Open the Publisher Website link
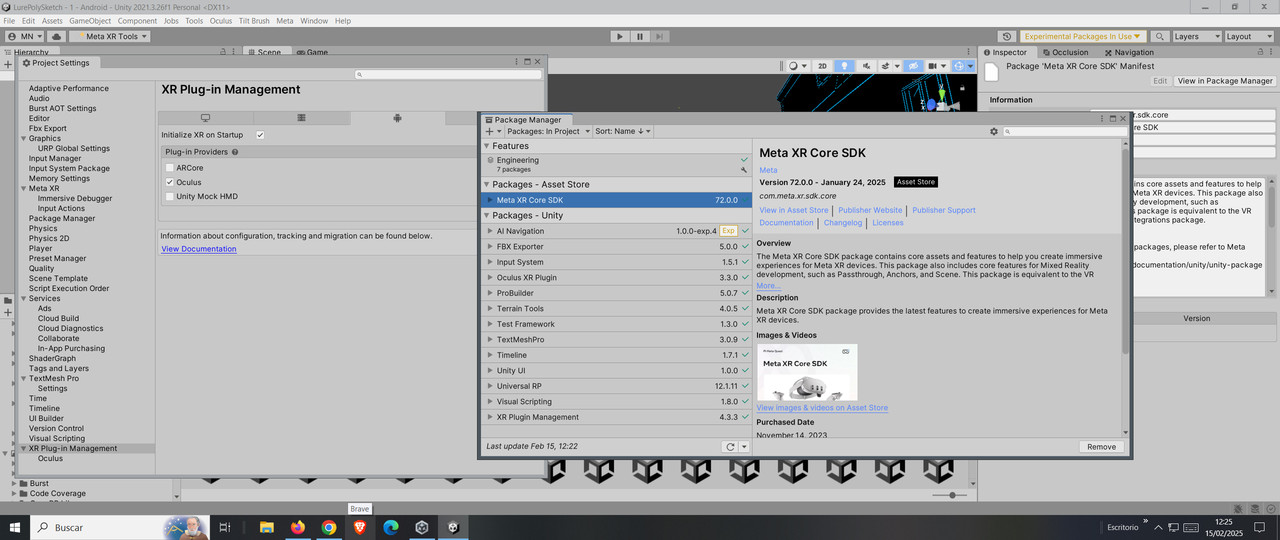Viewport: 1280px width, 540px height. tap(870, 210)
